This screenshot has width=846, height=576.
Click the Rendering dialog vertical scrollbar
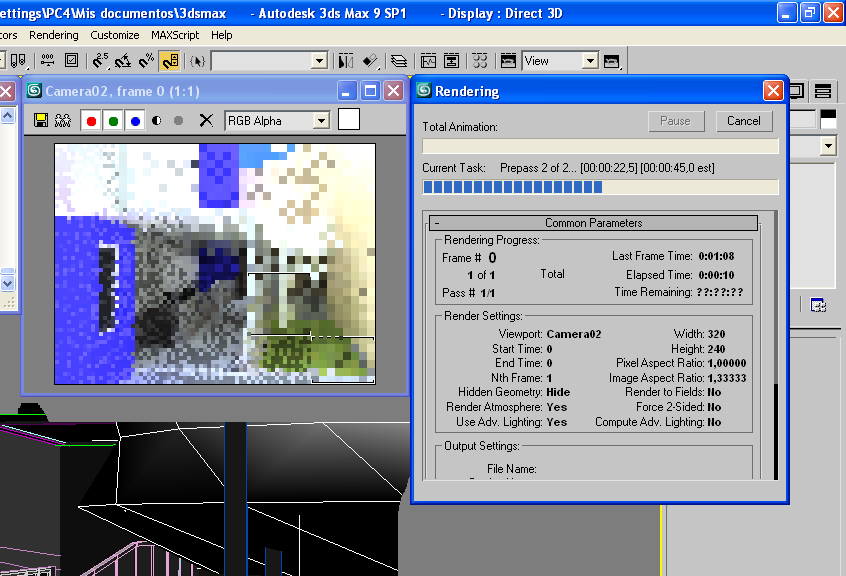click(x=776, y=345)
